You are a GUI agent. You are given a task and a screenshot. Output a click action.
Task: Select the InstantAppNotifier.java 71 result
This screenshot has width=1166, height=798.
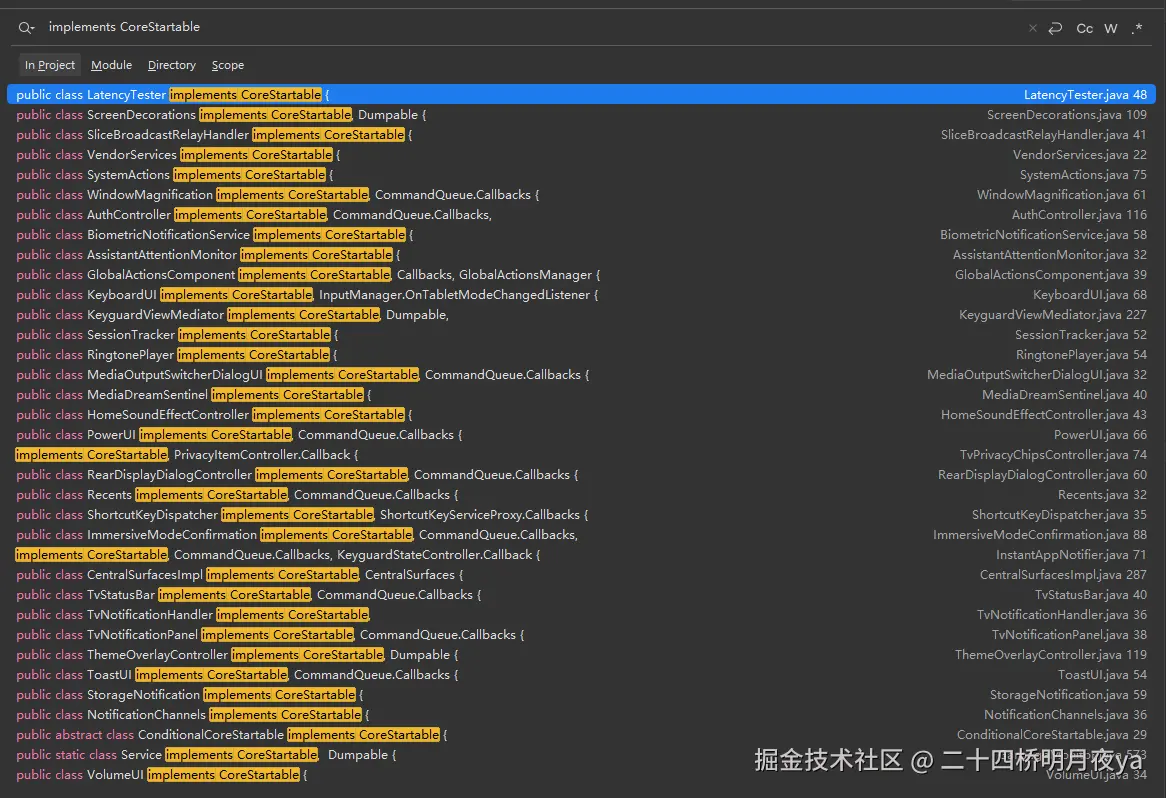[582, 556]
